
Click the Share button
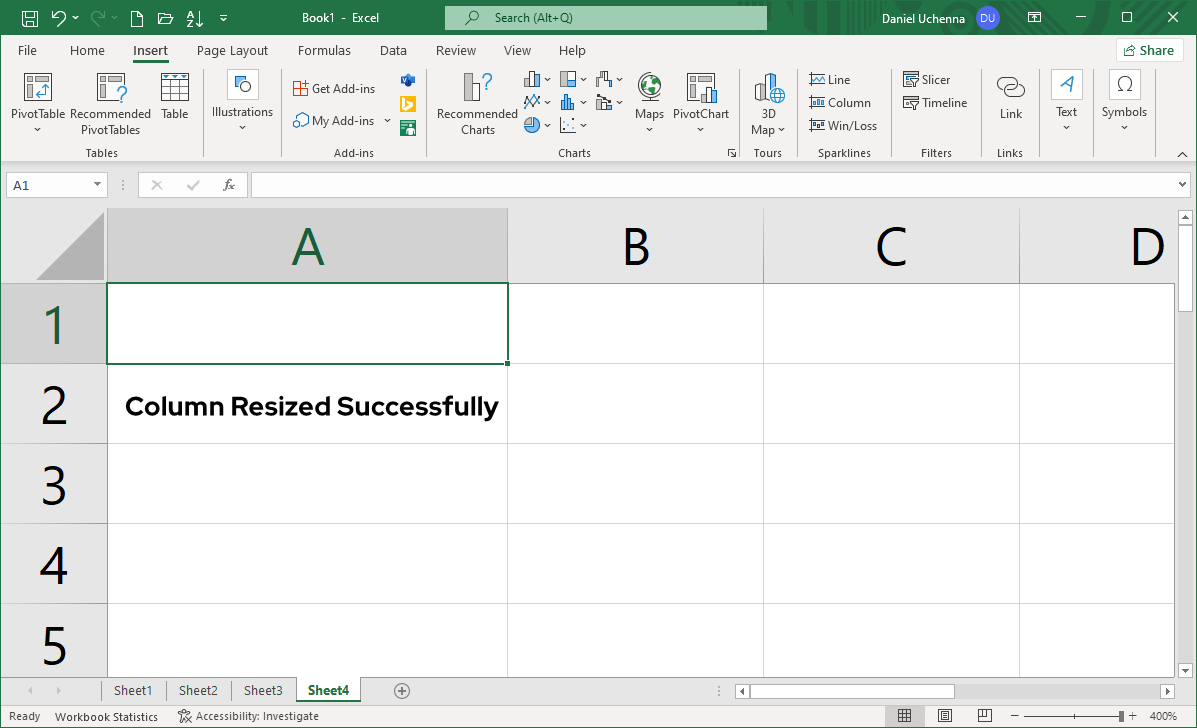pyautogui.click(x=1149, y=49)
